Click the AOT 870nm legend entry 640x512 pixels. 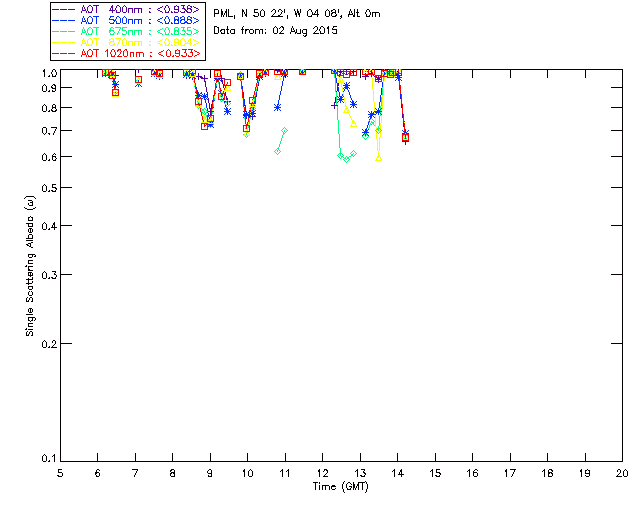coord(126,42)
